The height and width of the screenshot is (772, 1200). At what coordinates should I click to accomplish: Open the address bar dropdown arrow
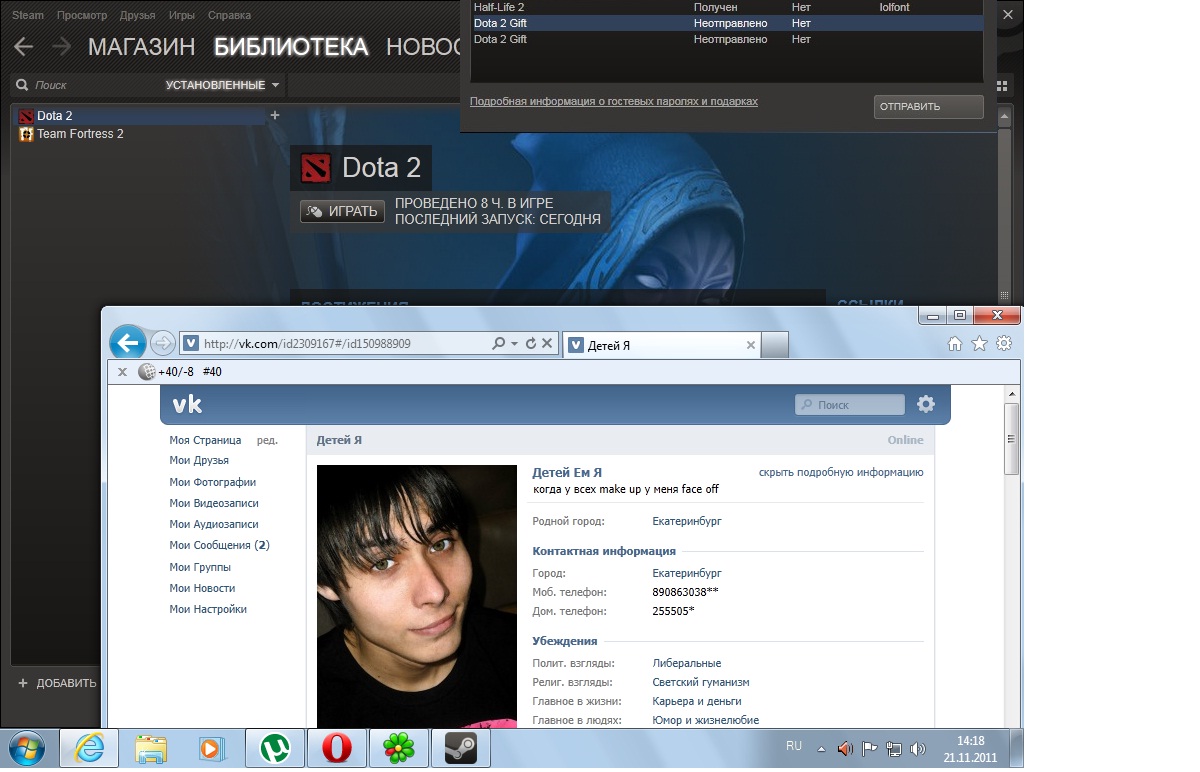[x=515, y=343]
